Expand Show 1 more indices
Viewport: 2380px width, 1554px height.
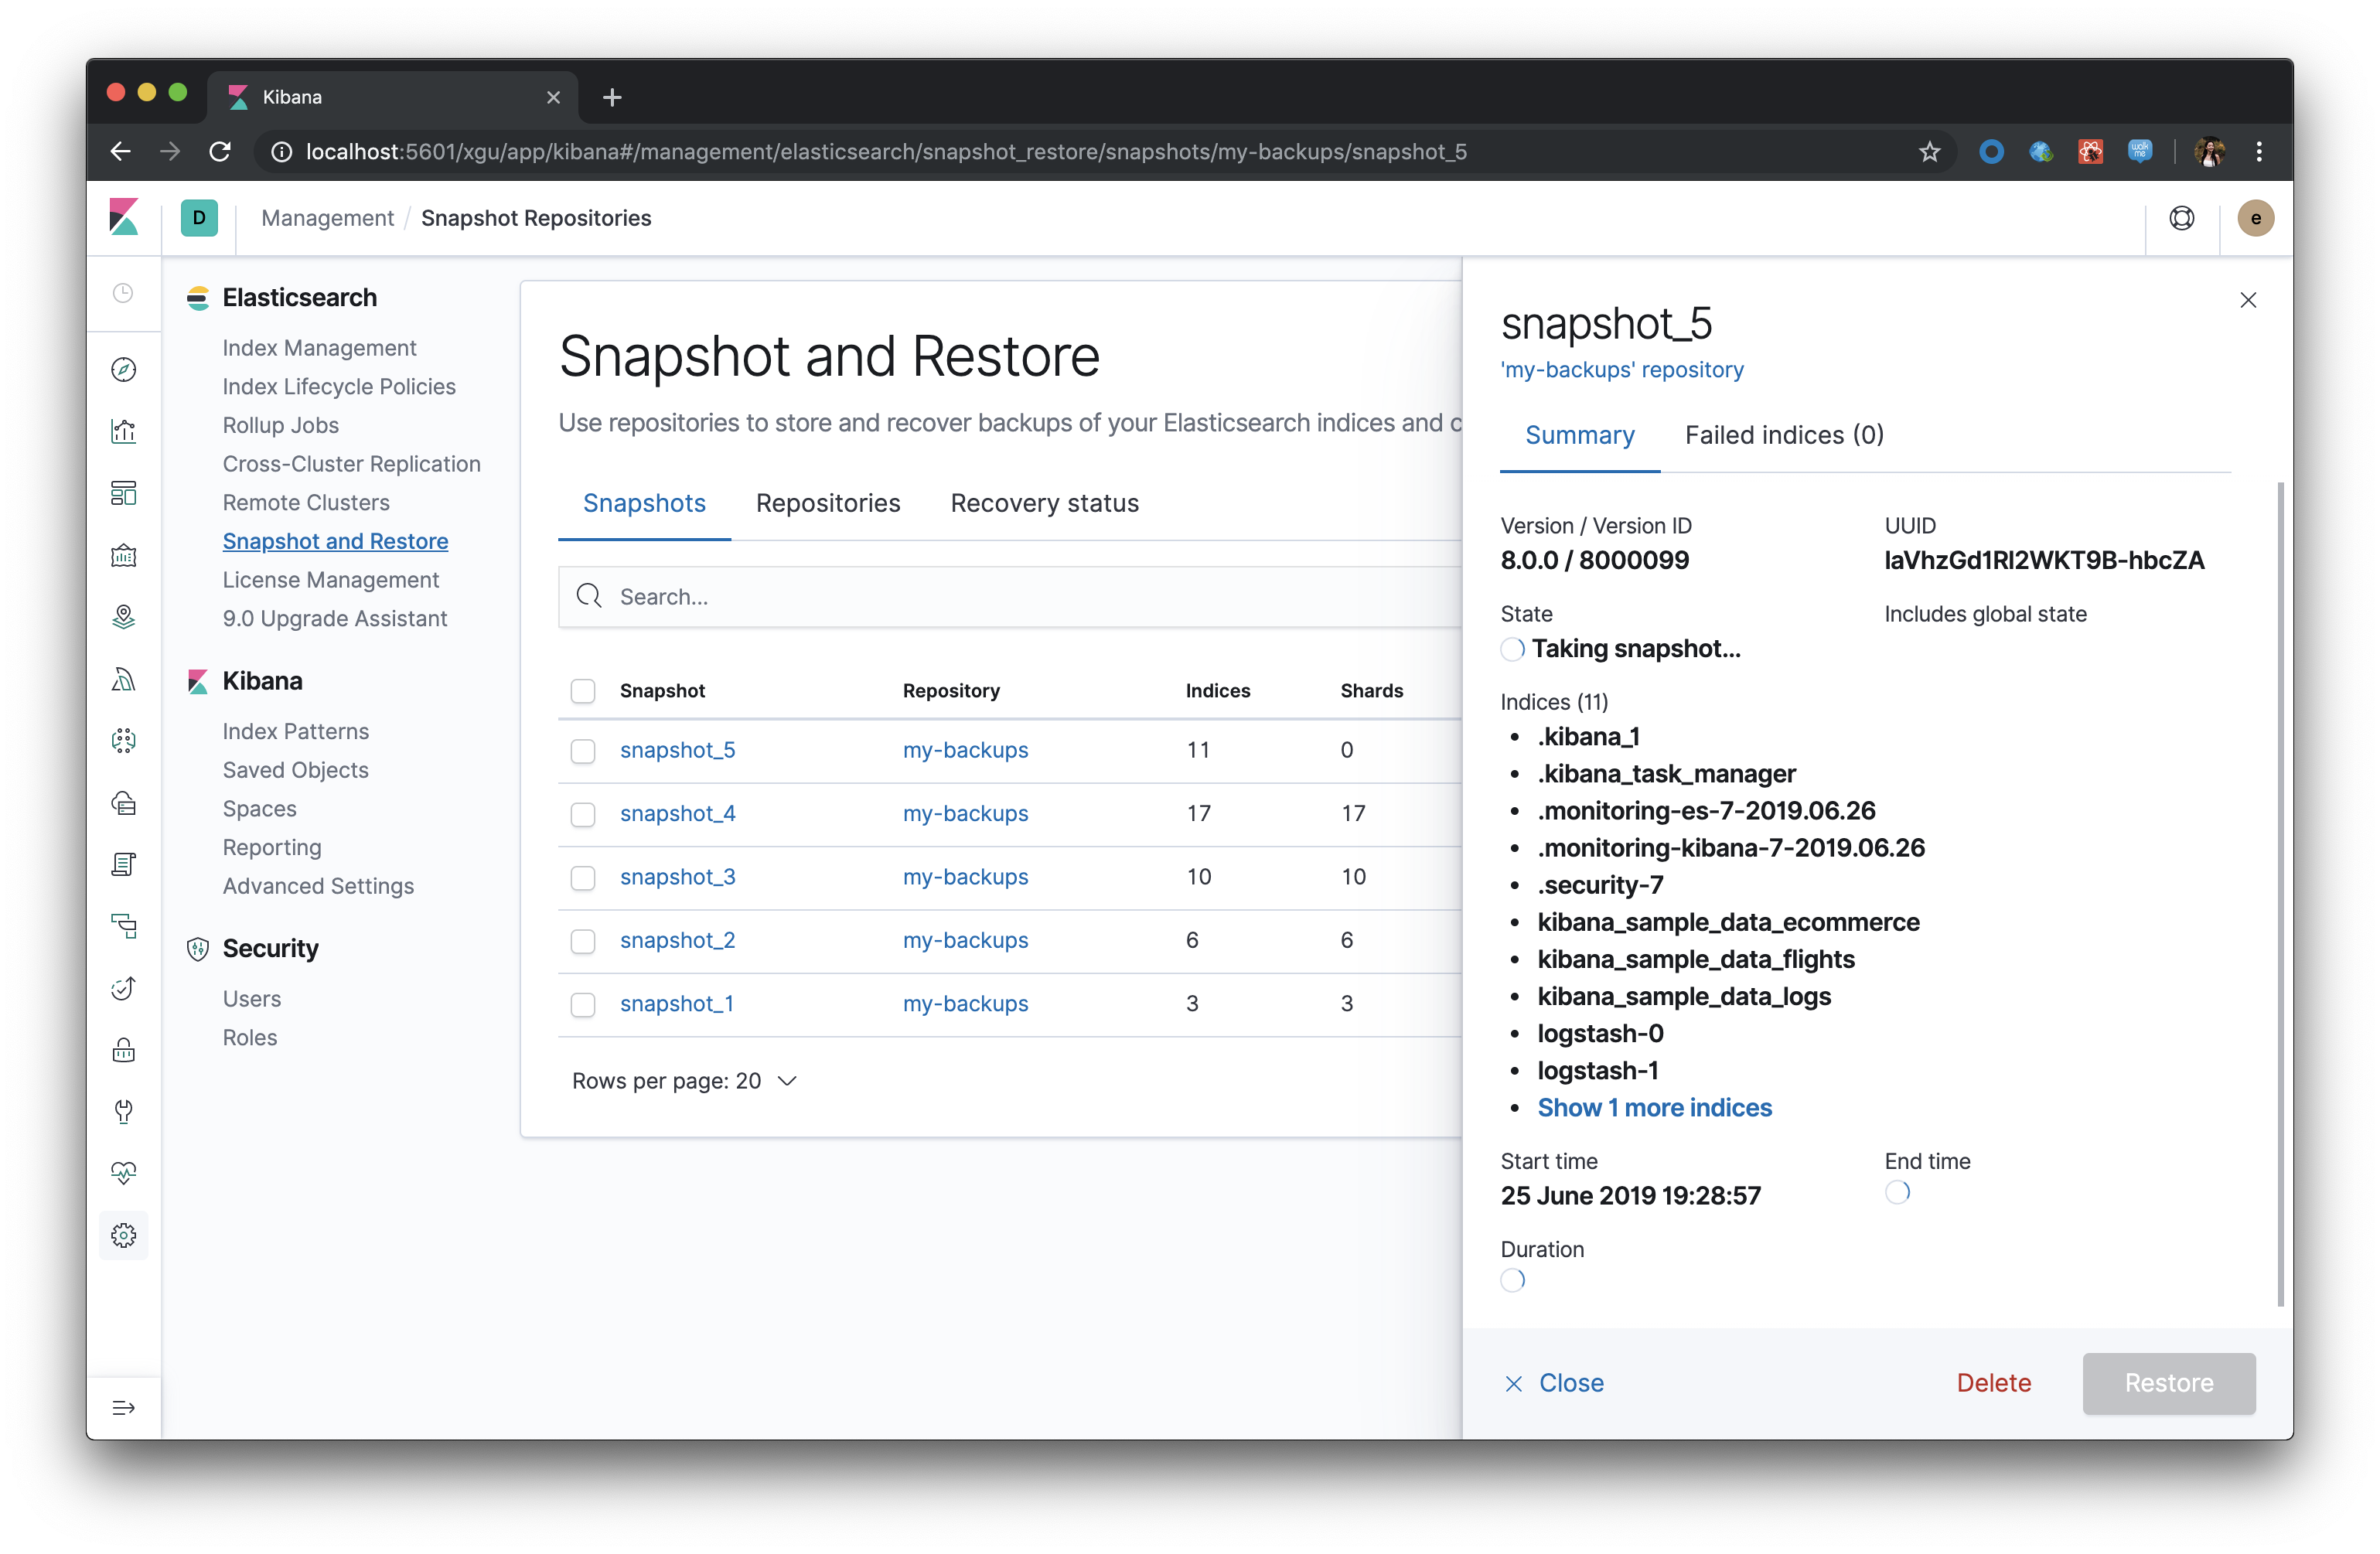(1654, 1108)
